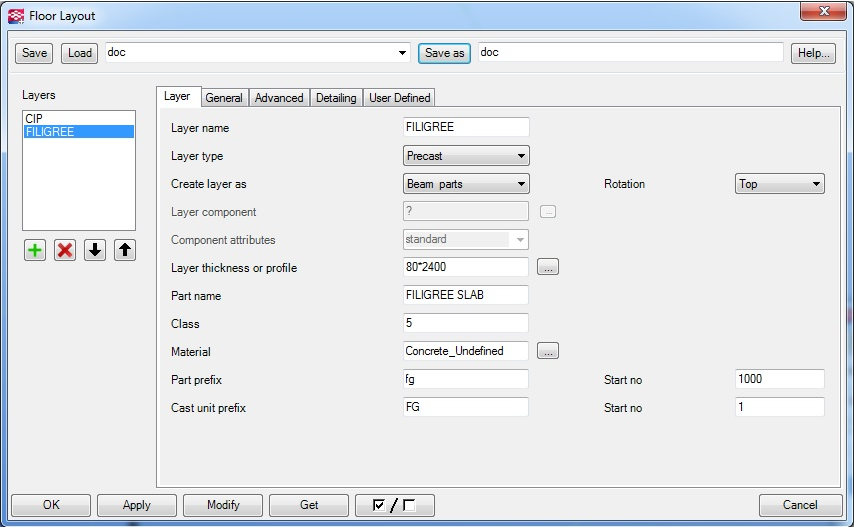Screen dimensions: 854x527
Task: Click the Layer name input field
Action: click(x=466, y=127)
